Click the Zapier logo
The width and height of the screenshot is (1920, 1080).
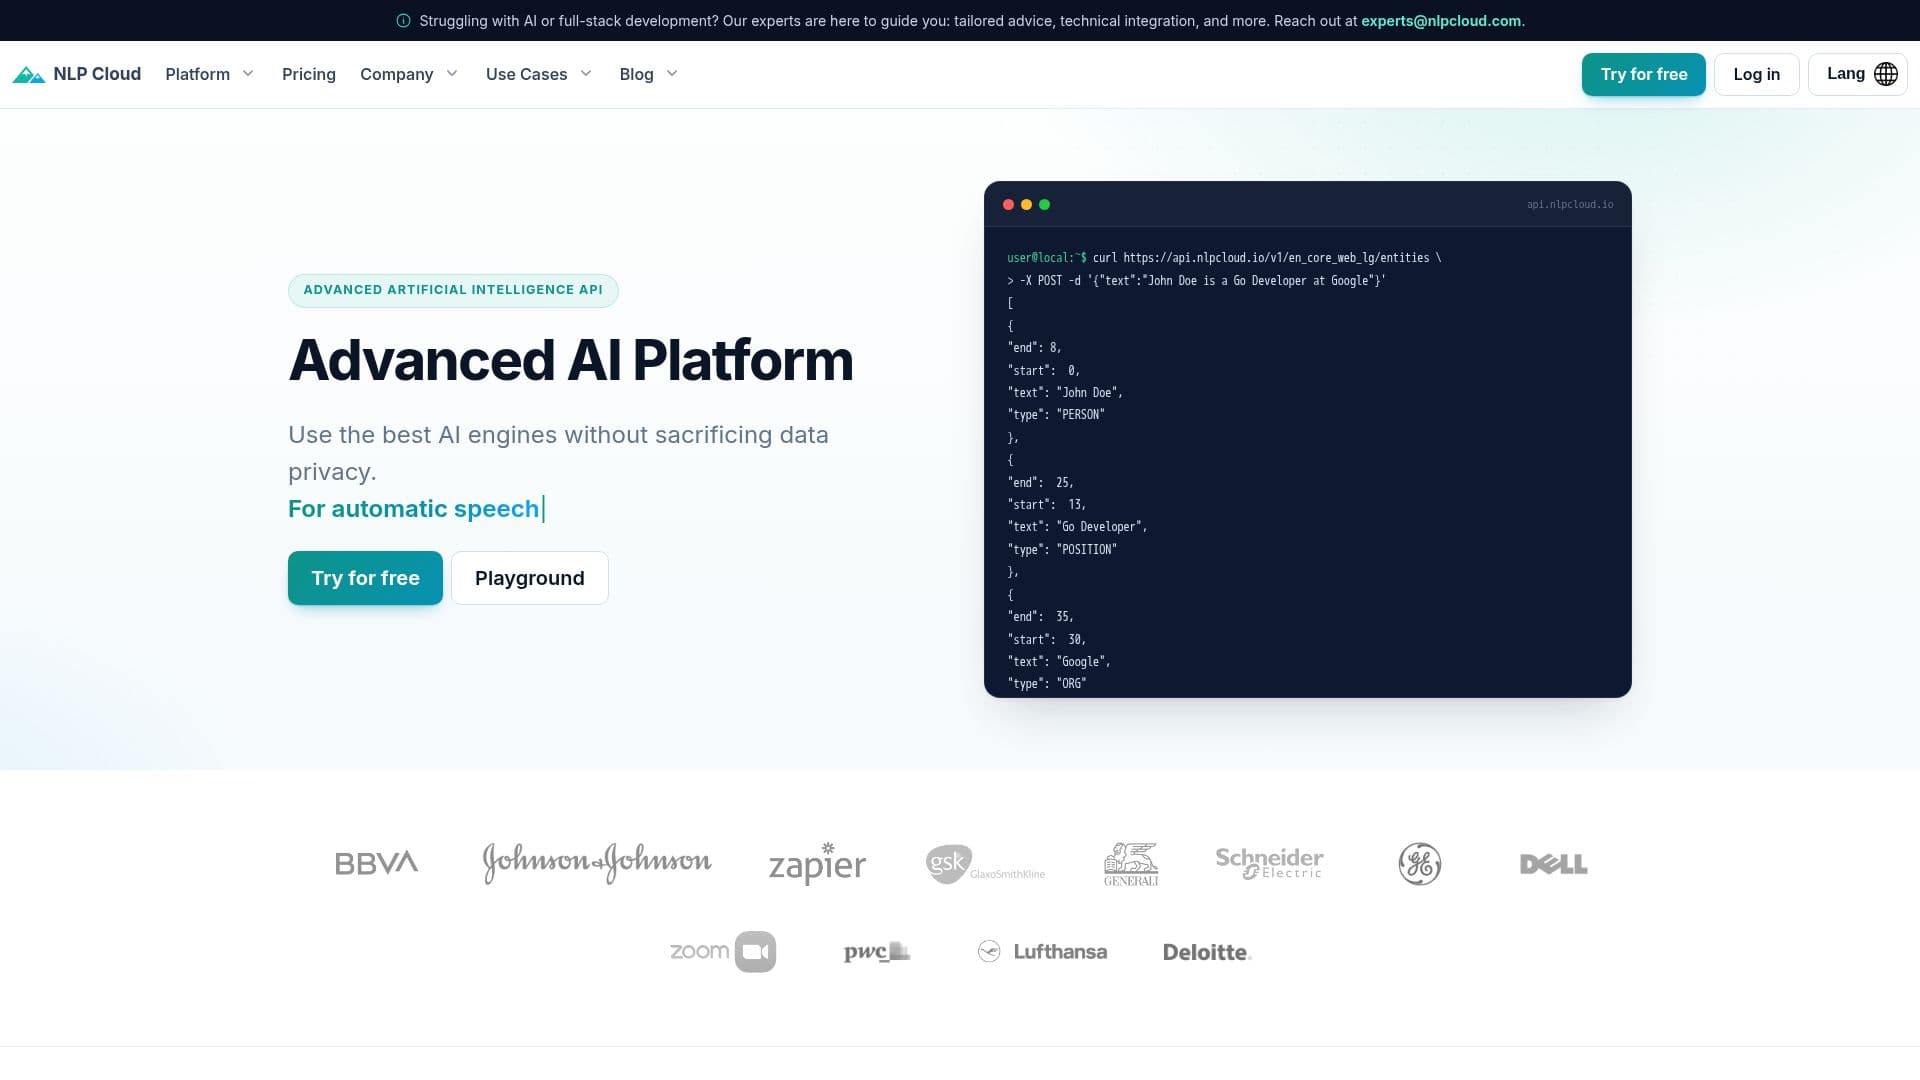(817, 863)
